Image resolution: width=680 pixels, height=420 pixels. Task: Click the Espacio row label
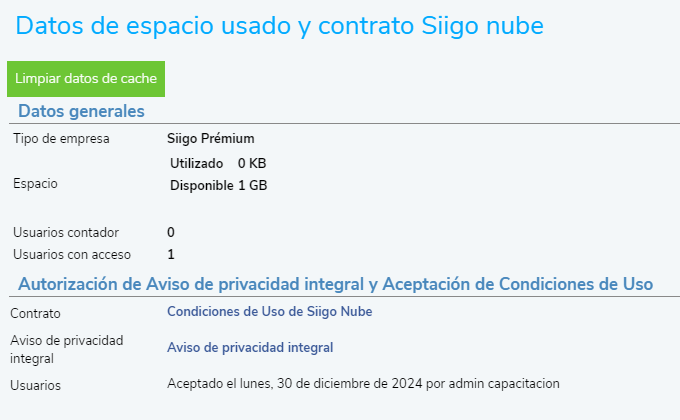click(x=35, y=184)
